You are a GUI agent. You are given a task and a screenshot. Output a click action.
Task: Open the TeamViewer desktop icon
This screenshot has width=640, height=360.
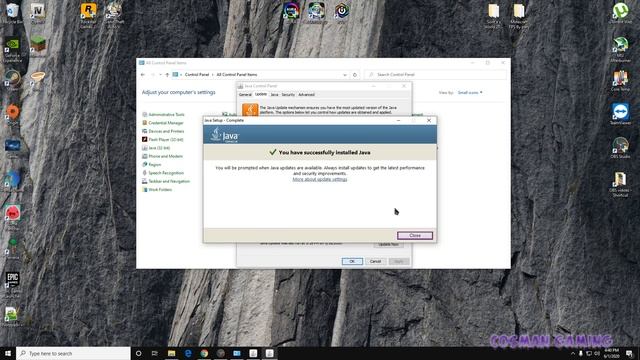point(620,114)
